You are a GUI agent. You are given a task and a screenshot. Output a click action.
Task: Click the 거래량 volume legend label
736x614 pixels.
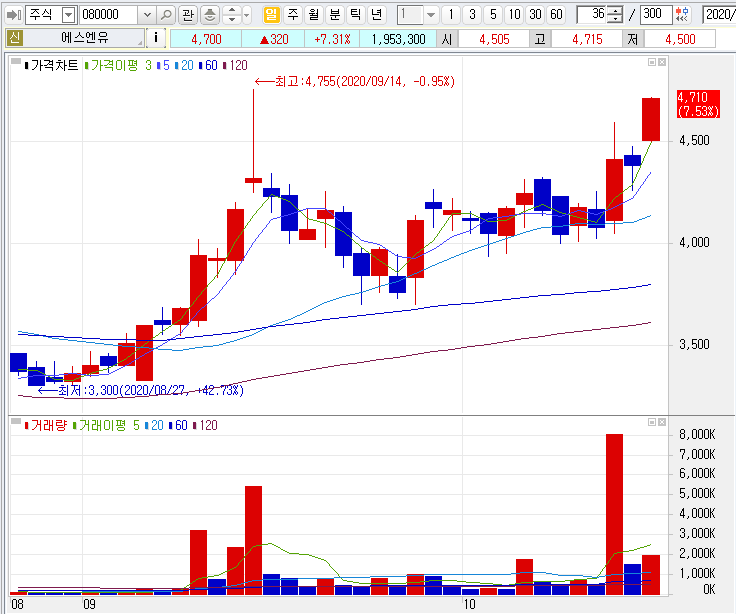(46, 425)
